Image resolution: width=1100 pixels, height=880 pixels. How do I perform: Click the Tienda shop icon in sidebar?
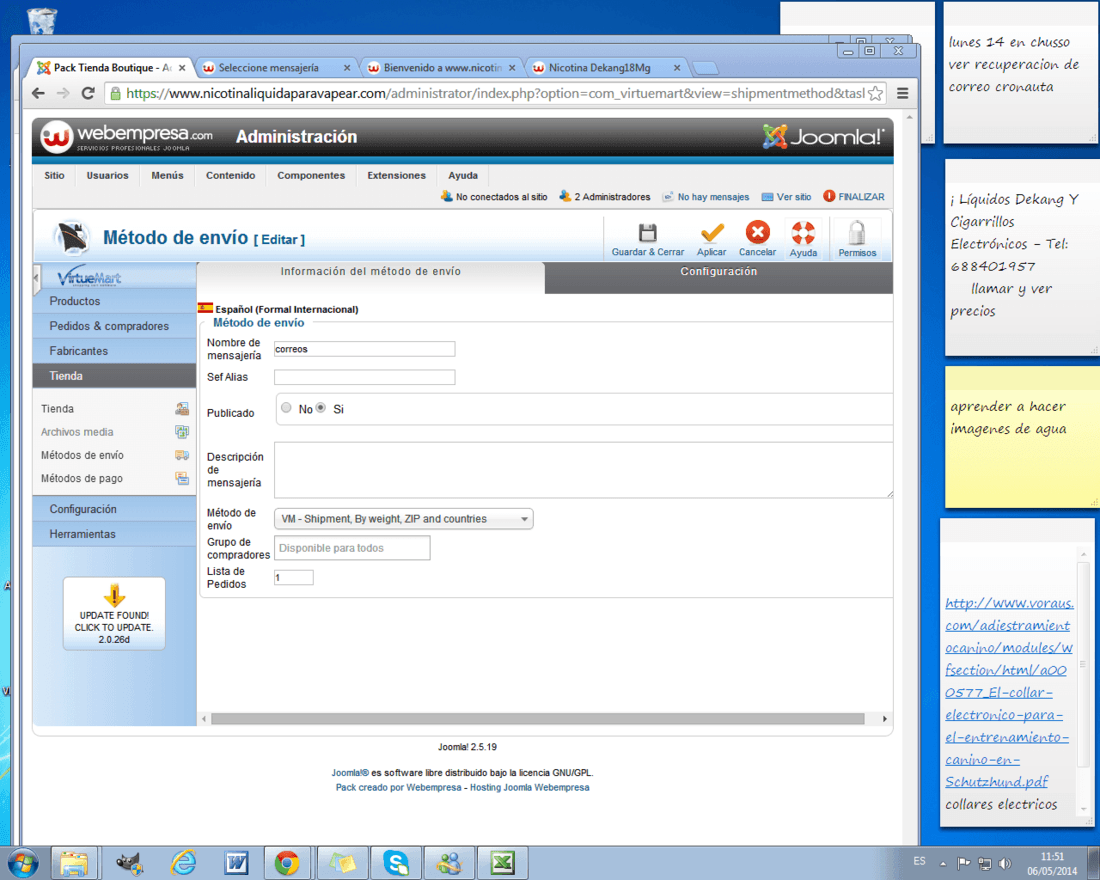[182, 408]
